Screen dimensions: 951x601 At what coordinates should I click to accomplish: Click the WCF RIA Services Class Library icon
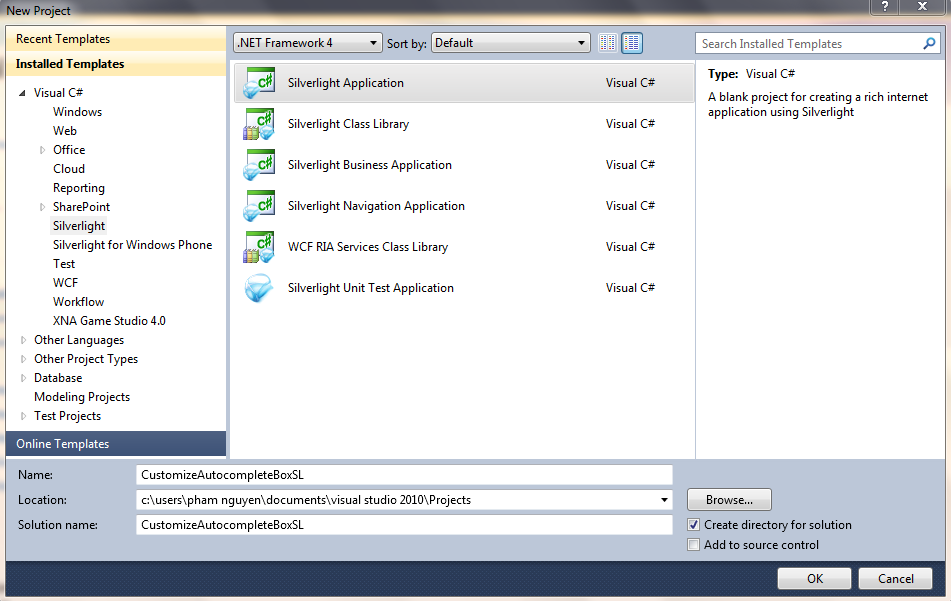point(259,247)
